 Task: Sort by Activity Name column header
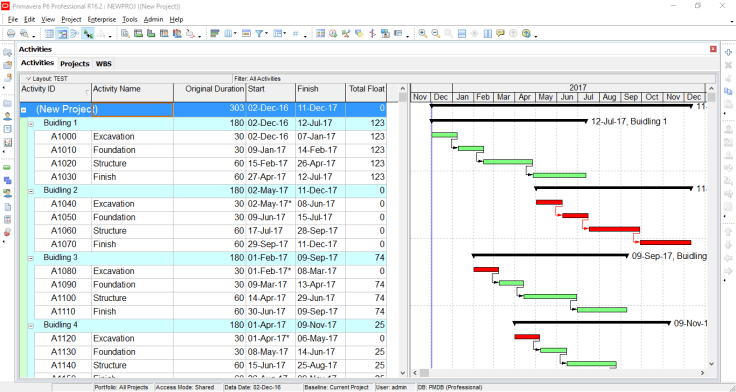coord(132,92)
